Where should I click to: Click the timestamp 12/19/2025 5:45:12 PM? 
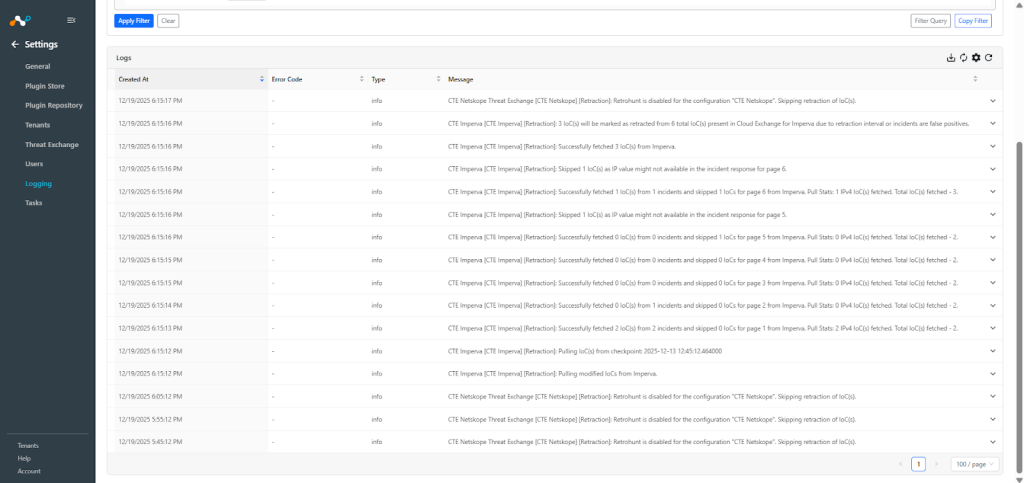click(x=150, y=442)
